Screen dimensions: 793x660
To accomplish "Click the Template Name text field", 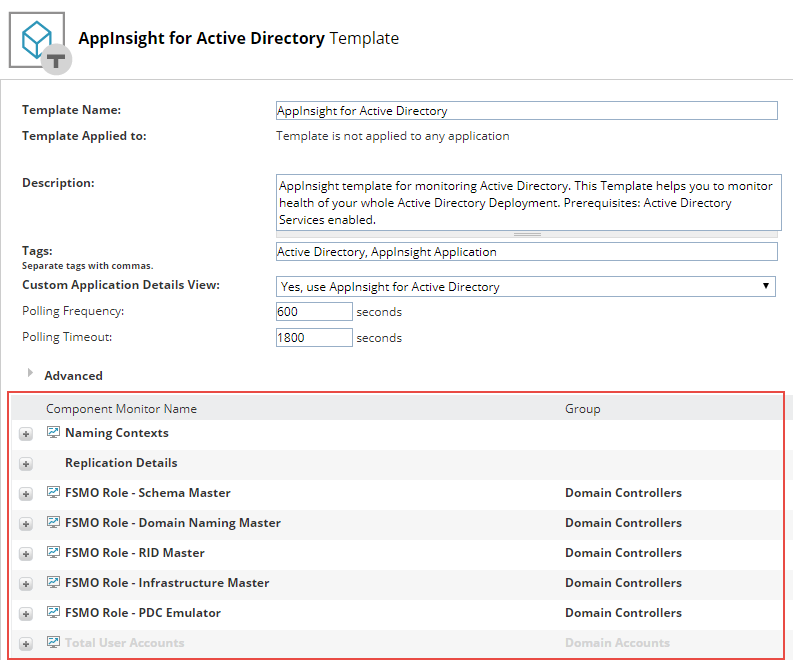I will click(x=526, y=111).
